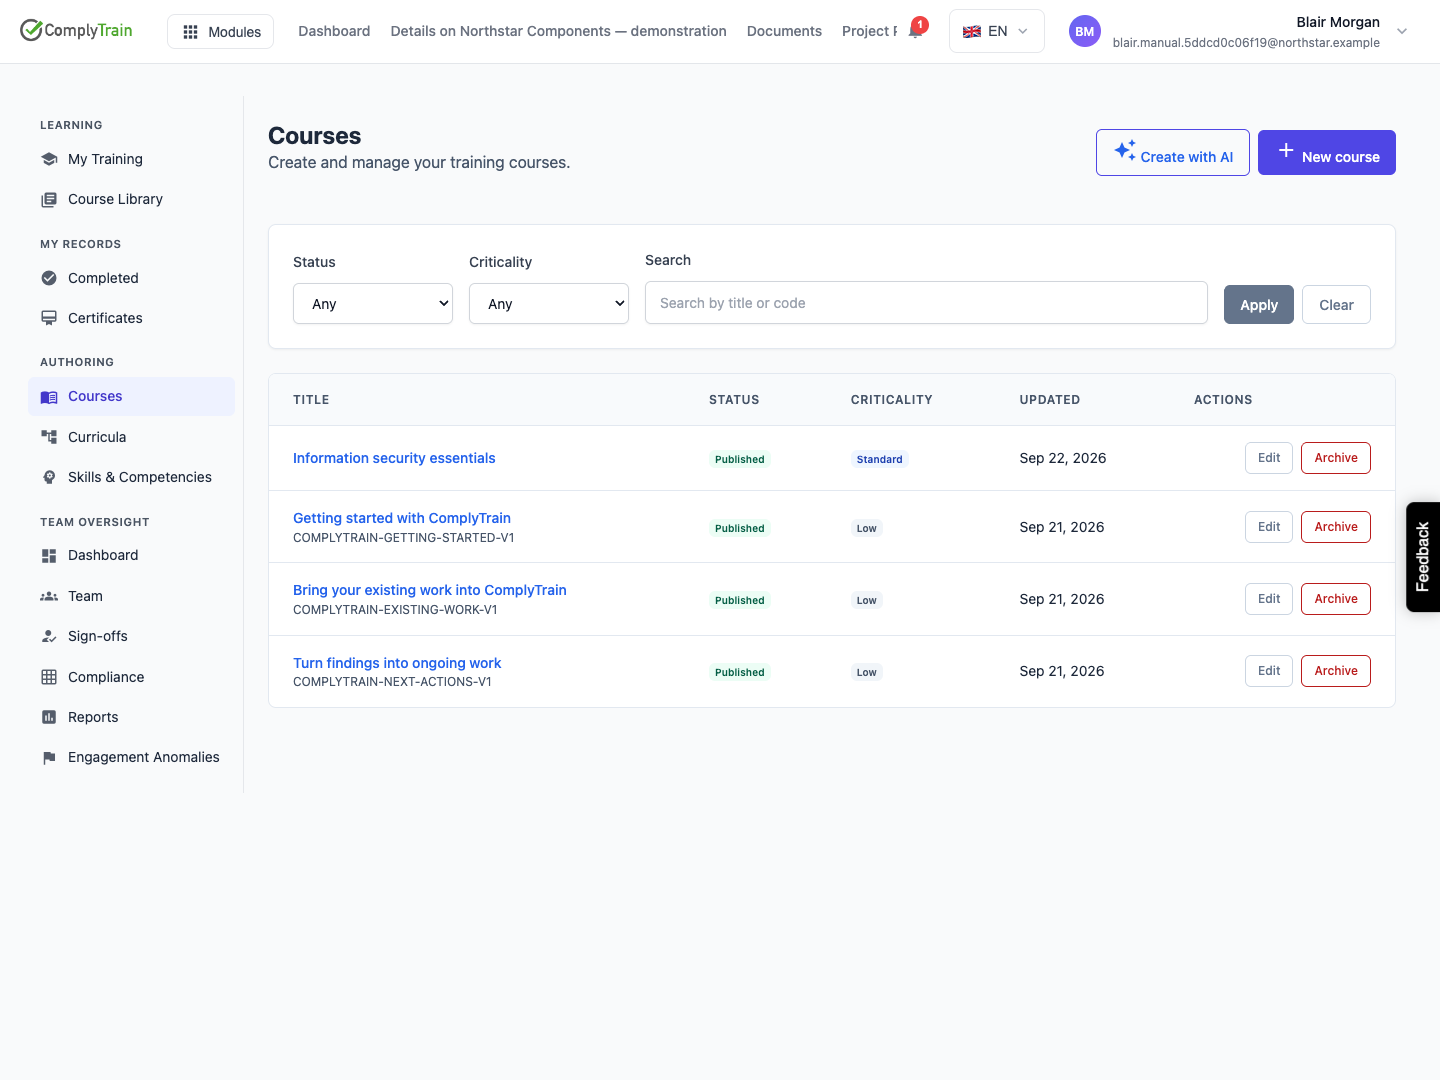The height and width of the screenshot is (1080, 1440).
Task: Open the Feedback side tab
Action: (x=1423, y=557)
